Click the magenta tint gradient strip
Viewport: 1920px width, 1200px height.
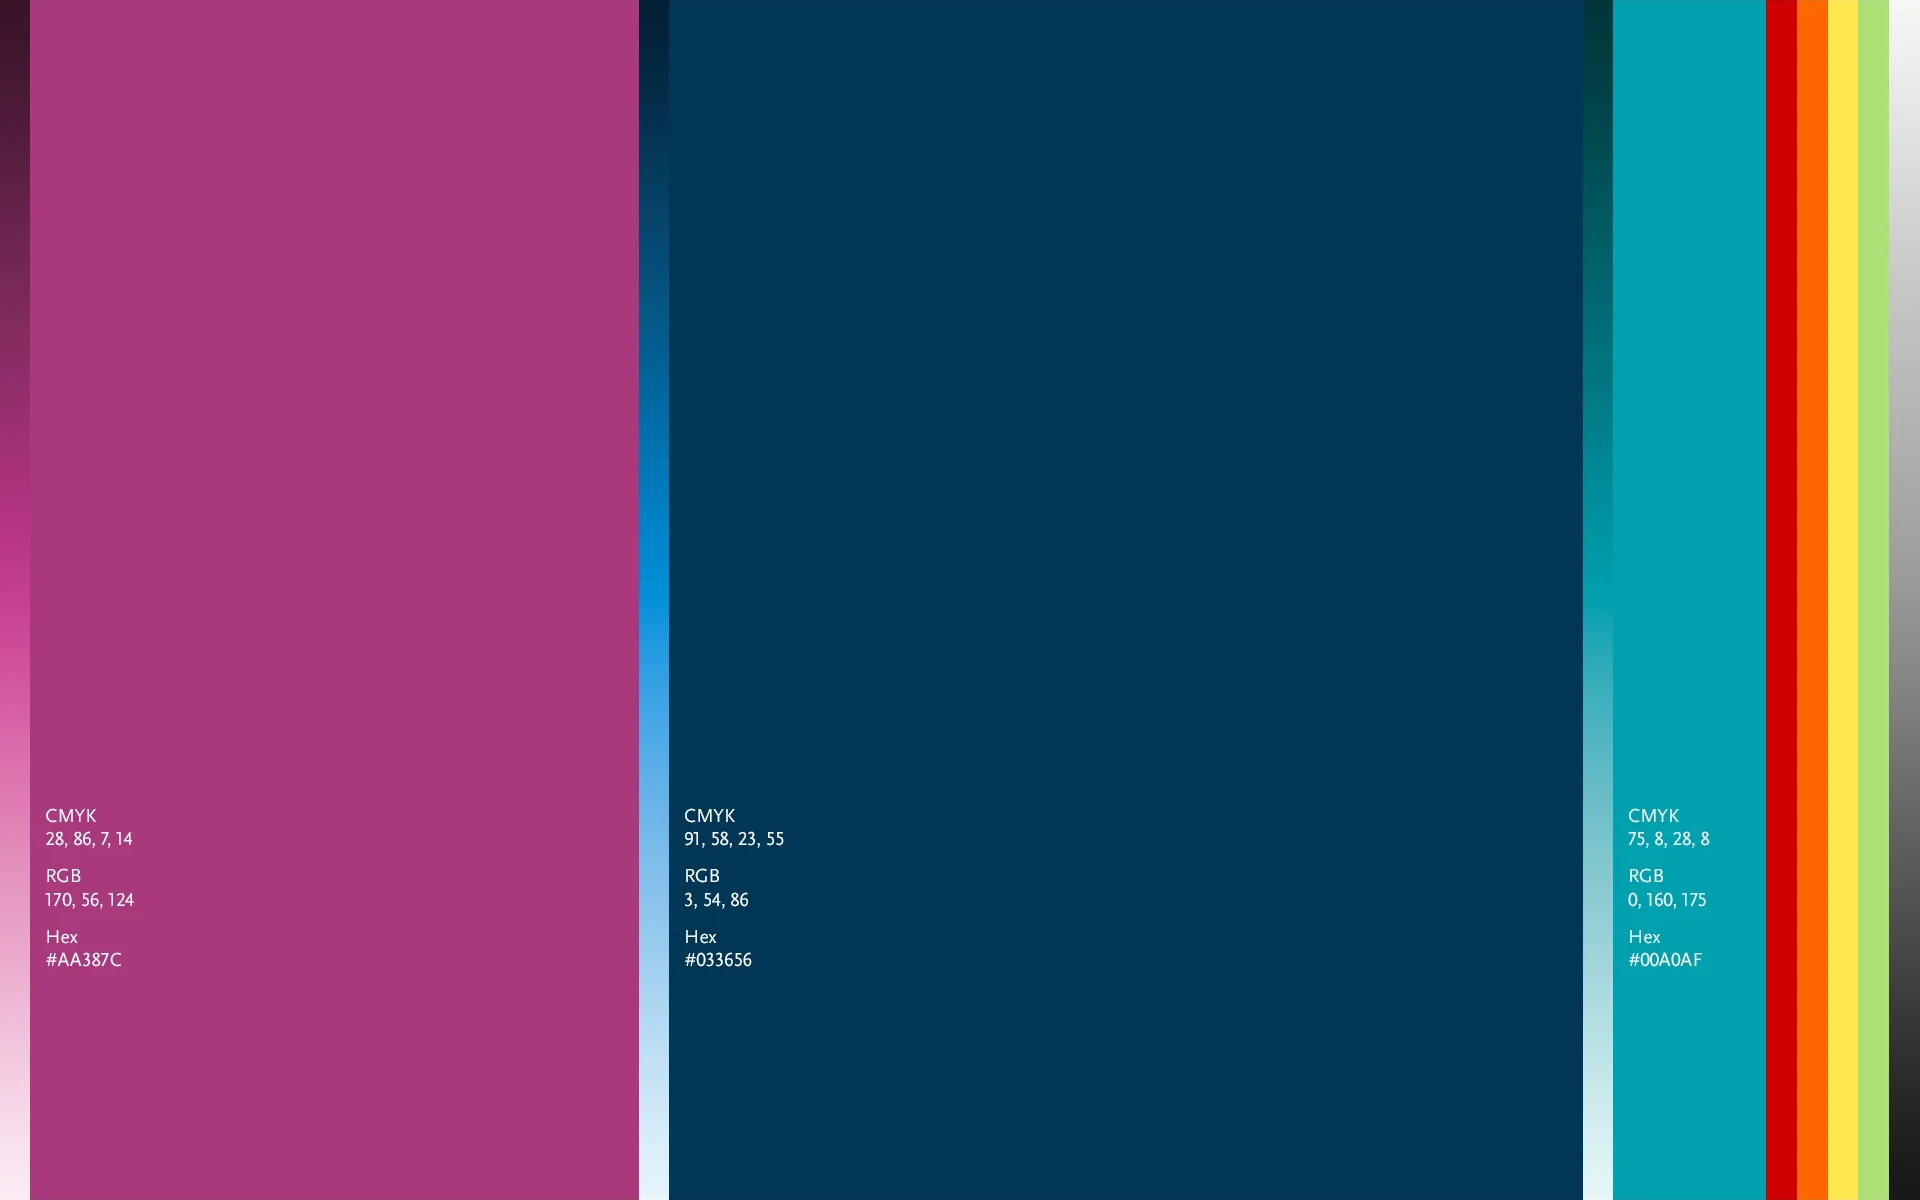pos(14,600)
